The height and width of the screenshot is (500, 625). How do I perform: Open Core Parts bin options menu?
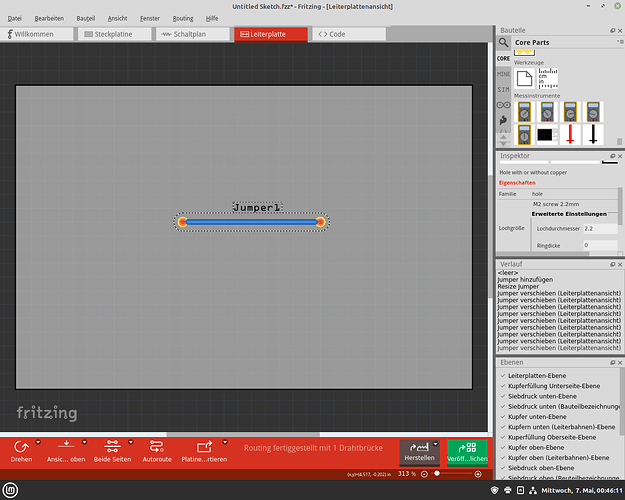tap(620, 41)
